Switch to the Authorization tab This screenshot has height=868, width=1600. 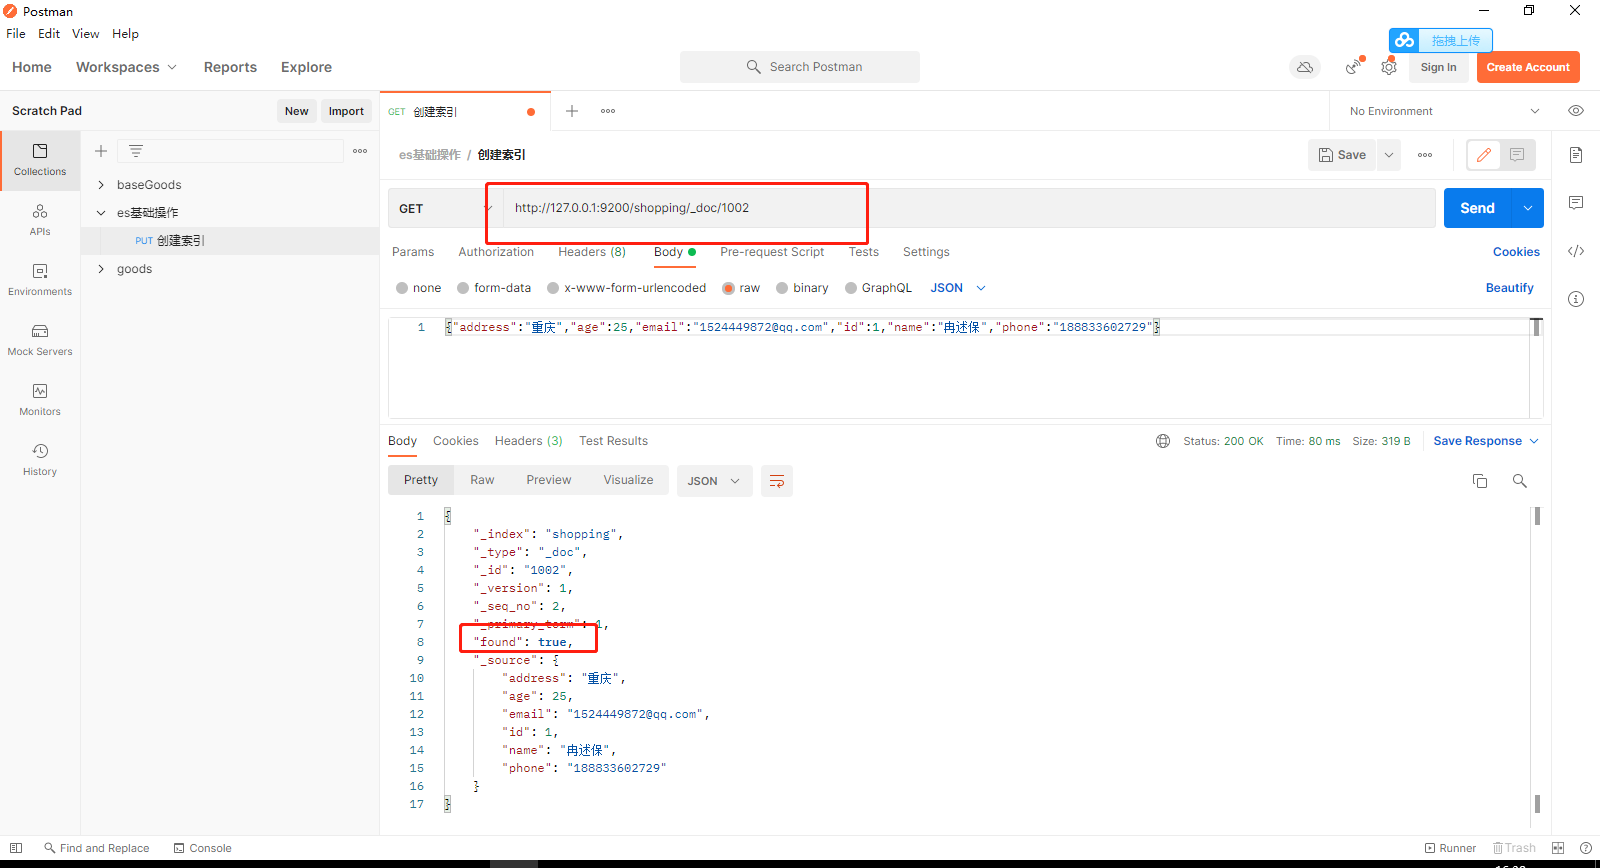coord(496,252)
